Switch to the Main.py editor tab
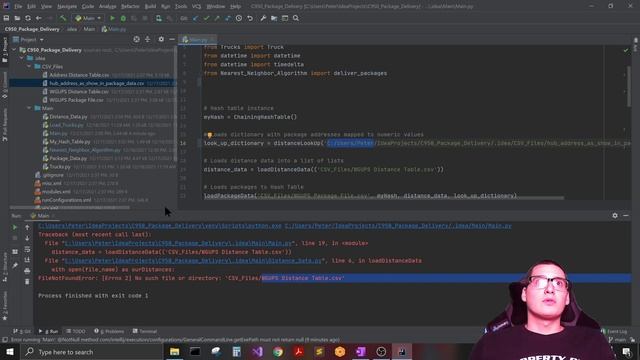 [x=198, y=40]
